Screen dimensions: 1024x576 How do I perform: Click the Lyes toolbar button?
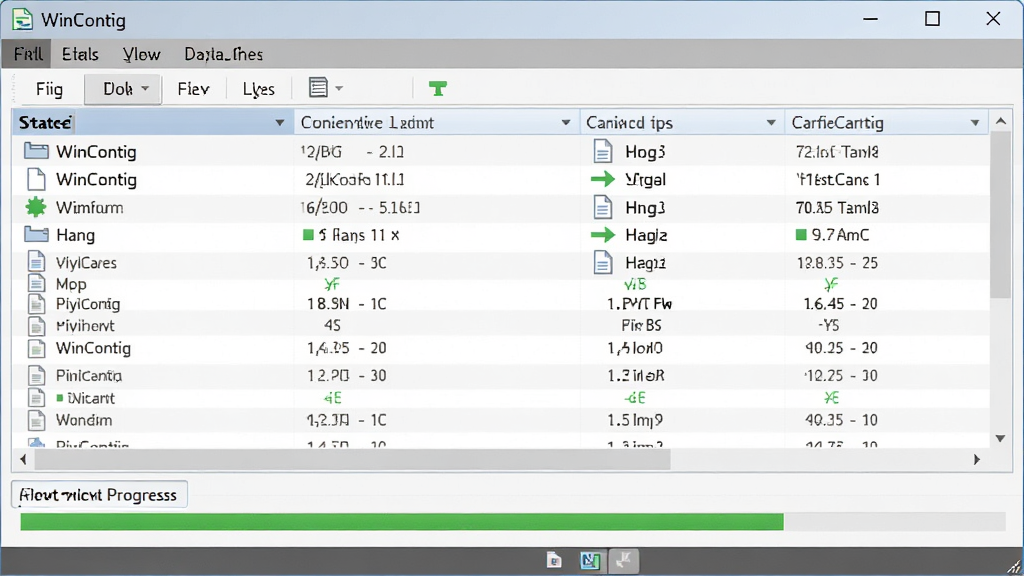[259, 89]
